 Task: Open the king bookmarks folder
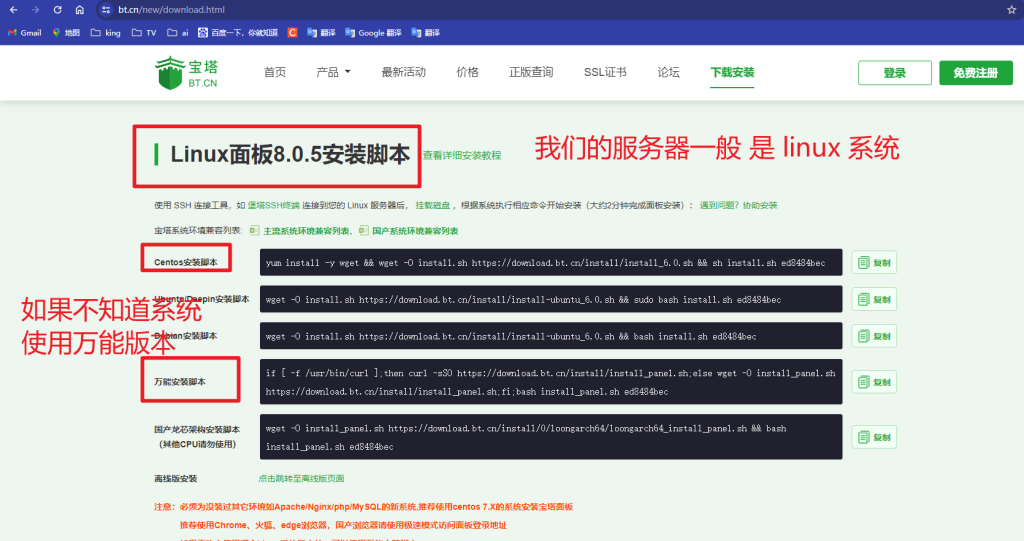[x=105, y=32]
